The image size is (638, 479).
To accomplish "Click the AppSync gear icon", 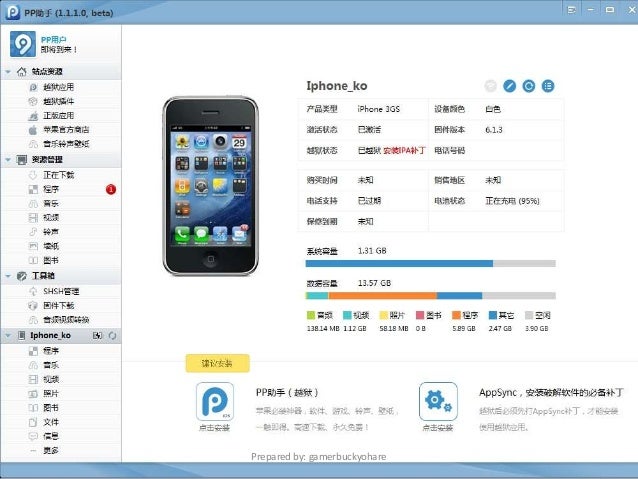I will click(438, 401).
